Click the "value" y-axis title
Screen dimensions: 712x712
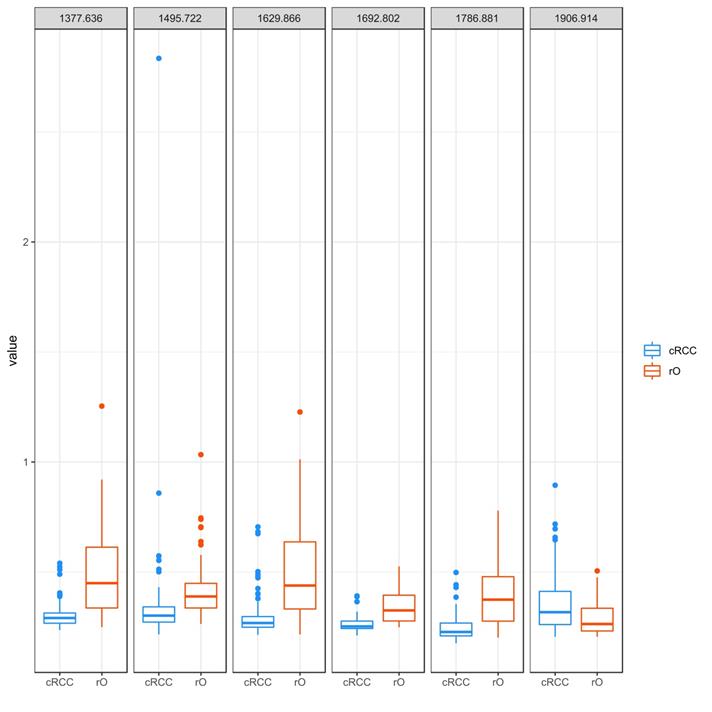[13, 350]
